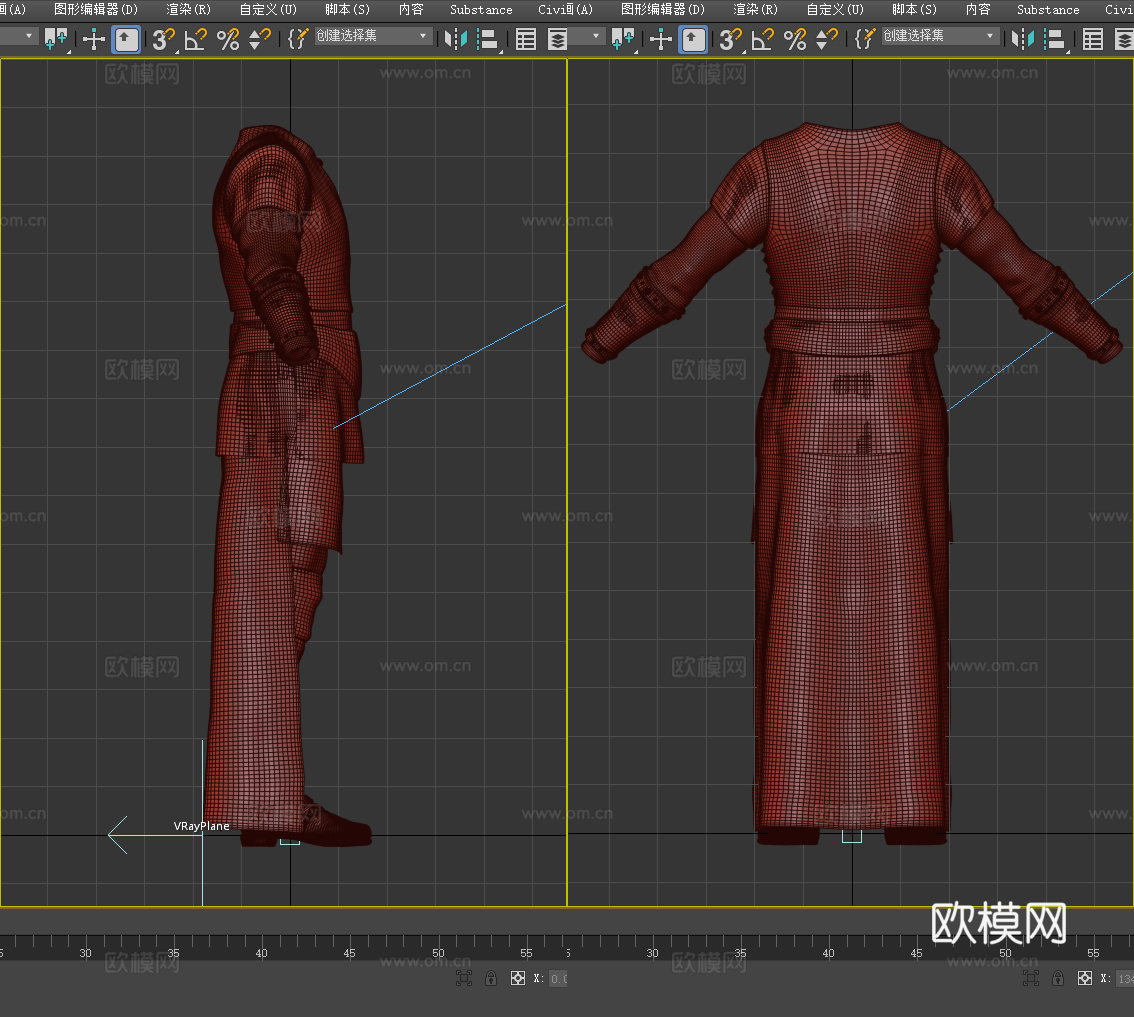Open Layer Explorer icon in left window
The width and height of the screenshot is (1134, 1017).
click(x=557, y=39)
